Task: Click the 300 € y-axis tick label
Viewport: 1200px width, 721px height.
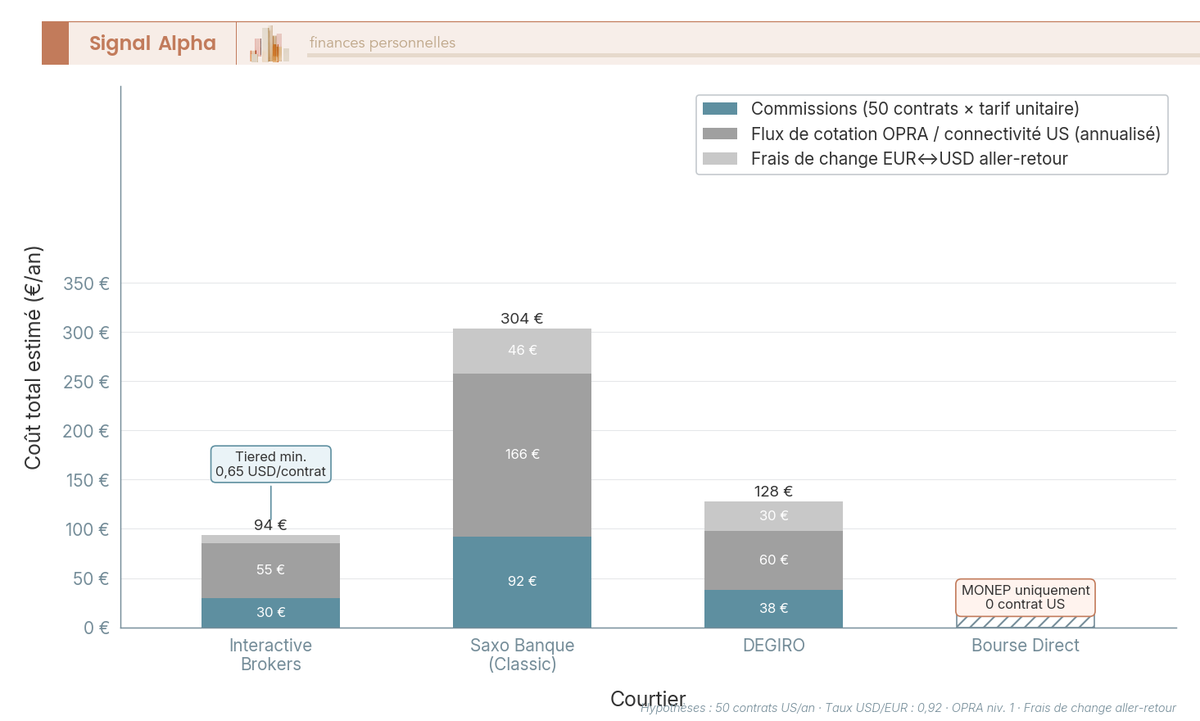Action: [x=85, y=333]
